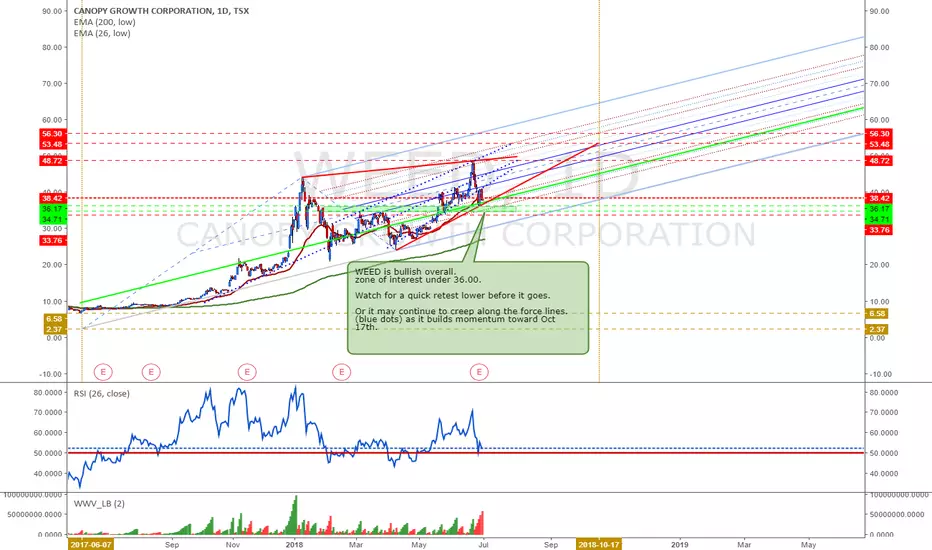The height and width of the screenshot is (550, 932).
Task: Click the 2019 year label on time axis
Action: pyautogui.click(x=679, y=544)
